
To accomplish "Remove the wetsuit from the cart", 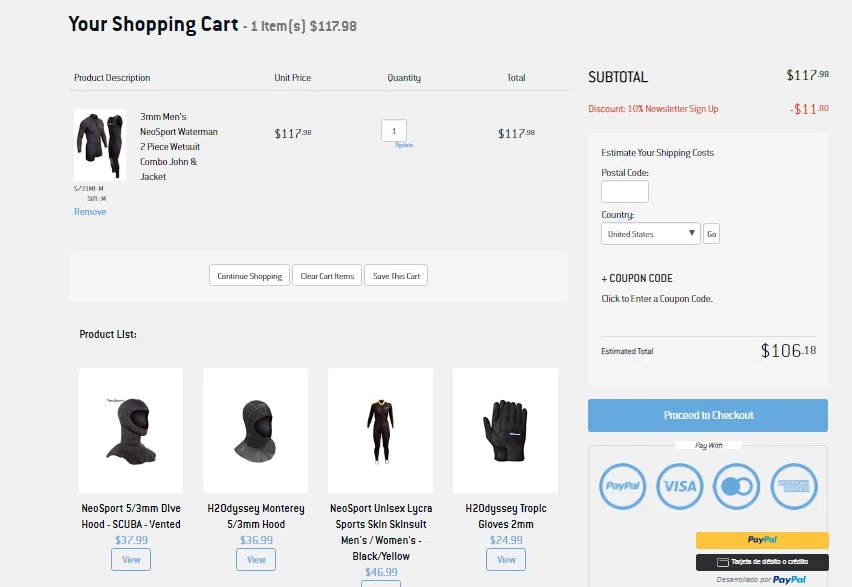I will [90, 211].
